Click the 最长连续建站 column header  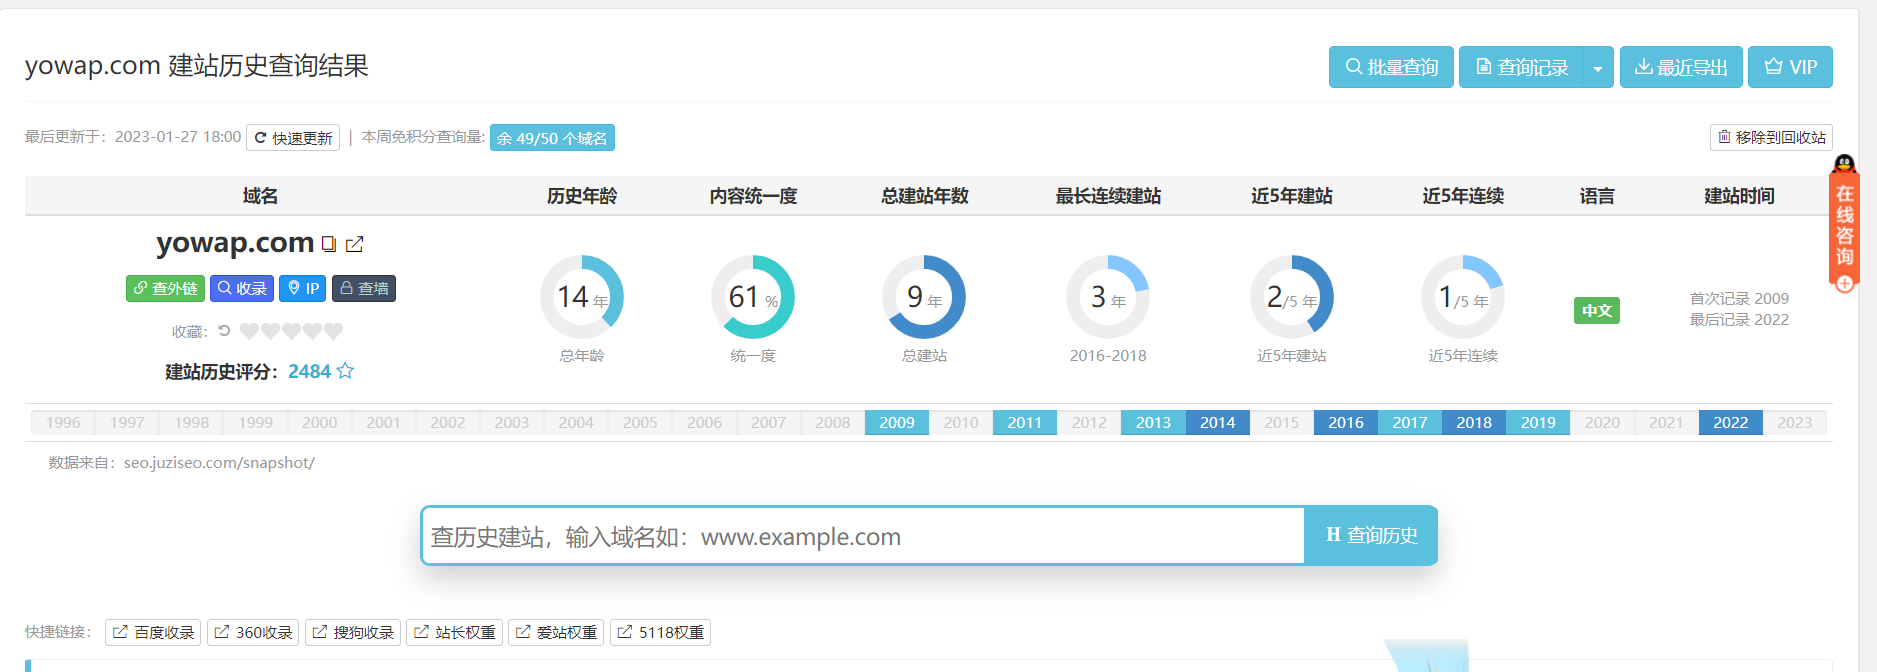point(1108,196)
